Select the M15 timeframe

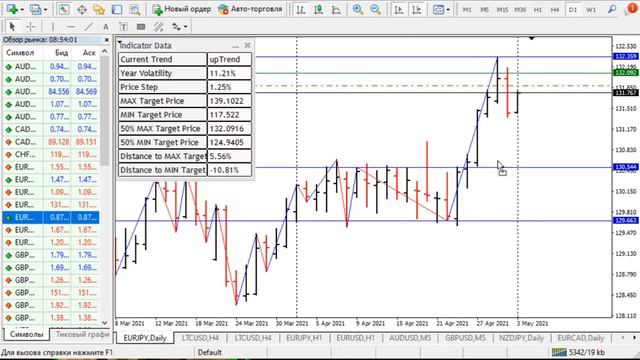(502, 9)
